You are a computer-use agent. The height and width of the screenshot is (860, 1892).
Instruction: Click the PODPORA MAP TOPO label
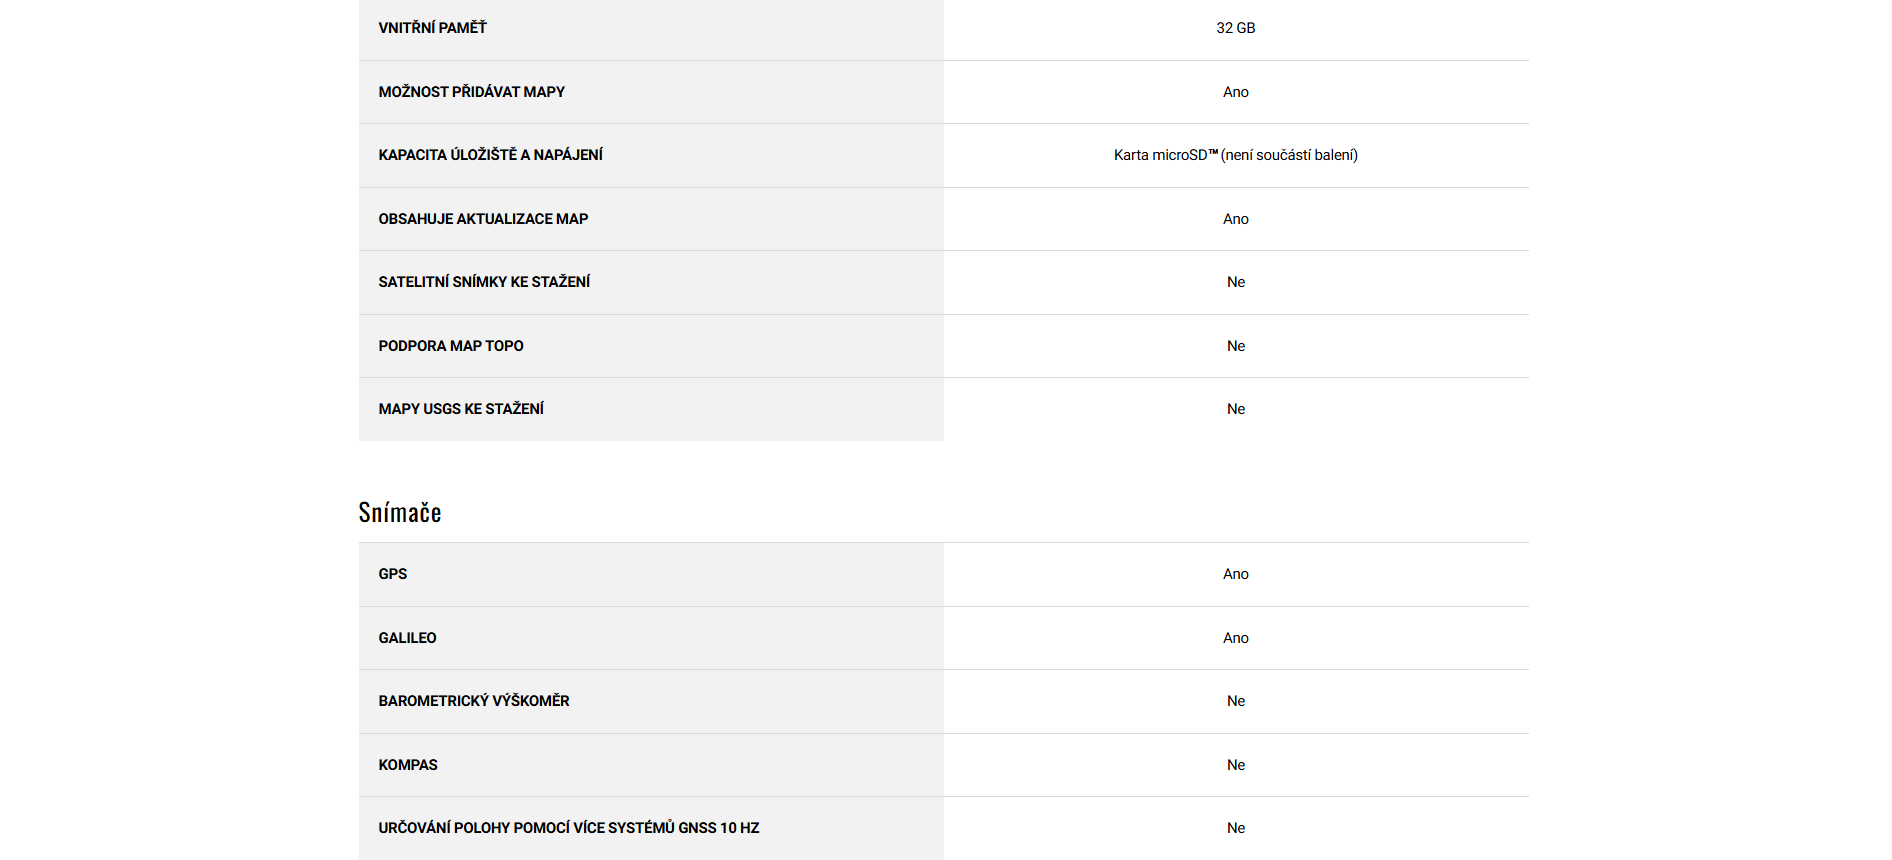point(451,346)
